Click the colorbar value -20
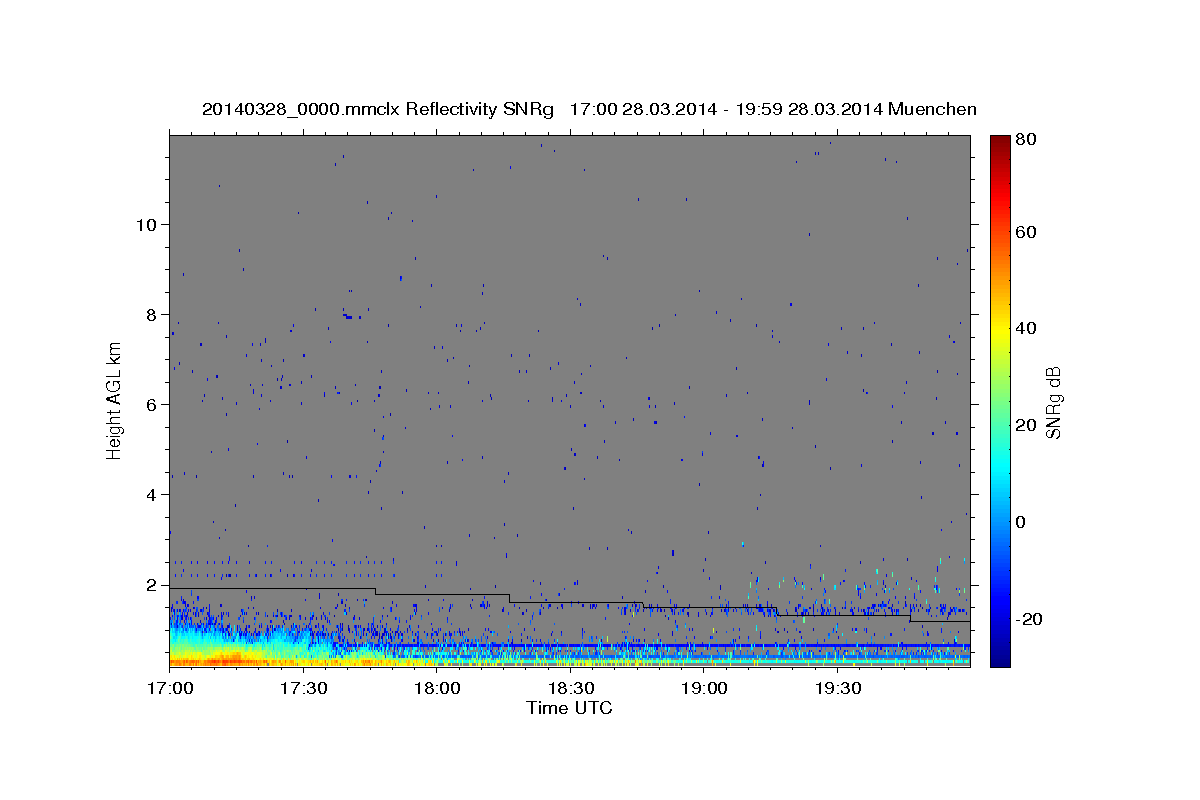This screenshot has width=1200, height=800. 1031,619
